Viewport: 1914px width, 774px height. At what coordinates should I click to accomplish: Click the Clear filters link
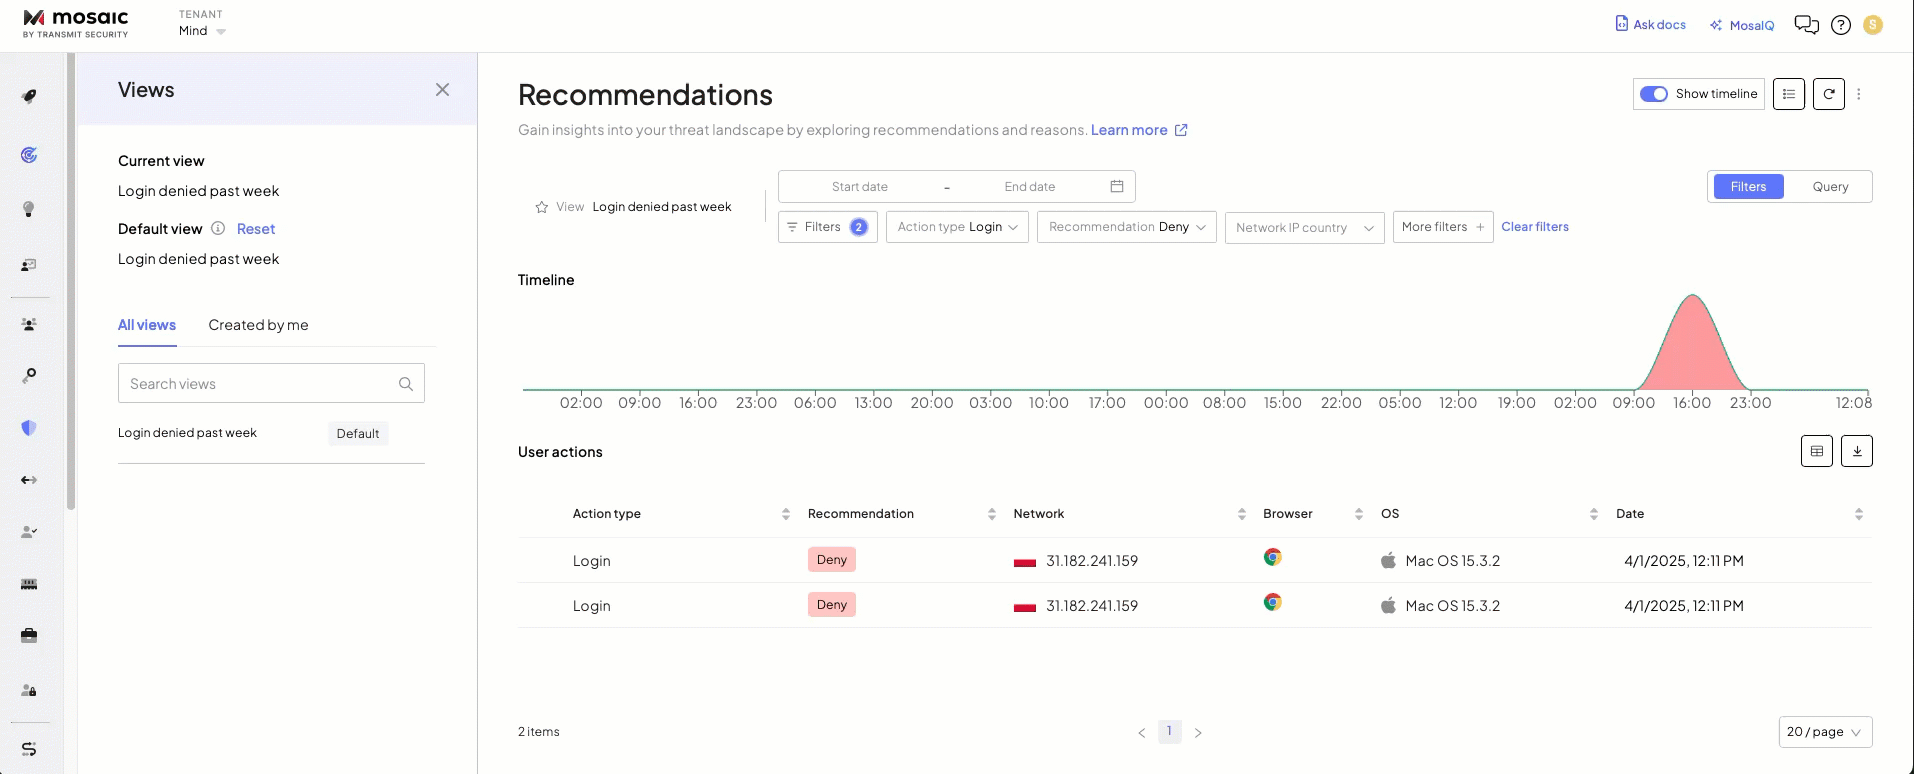[x=1534, y=227]
